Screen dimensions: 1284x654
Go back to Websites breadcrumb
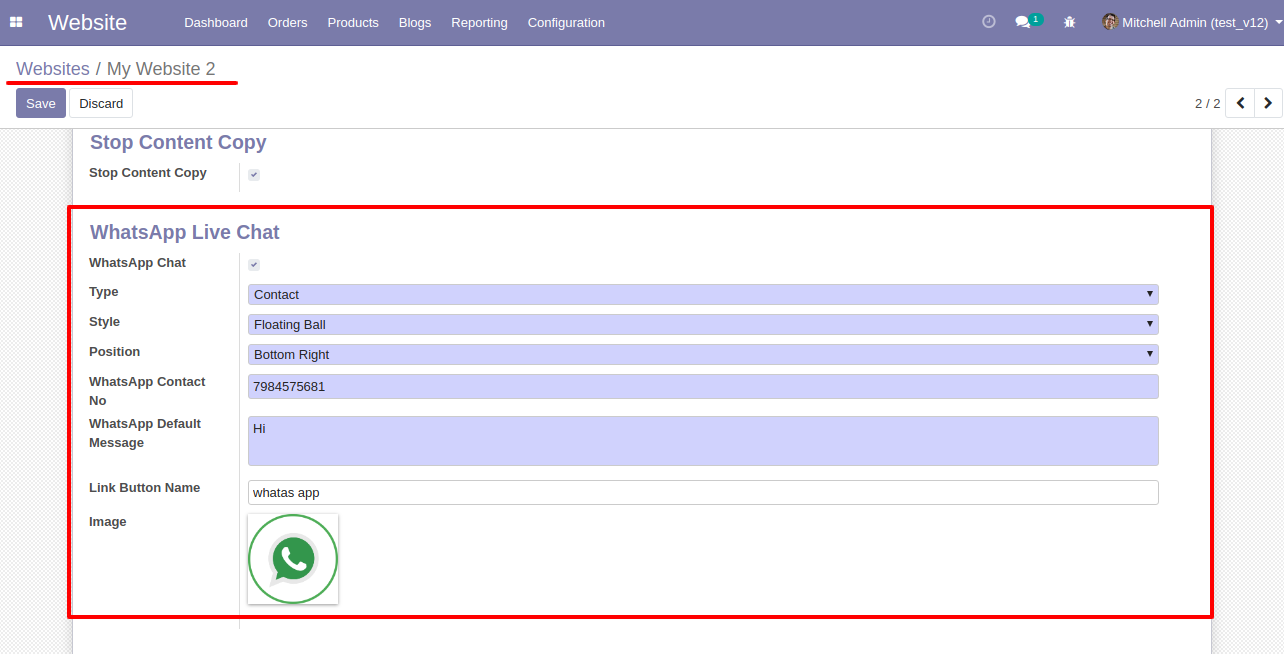pos(53,69)
